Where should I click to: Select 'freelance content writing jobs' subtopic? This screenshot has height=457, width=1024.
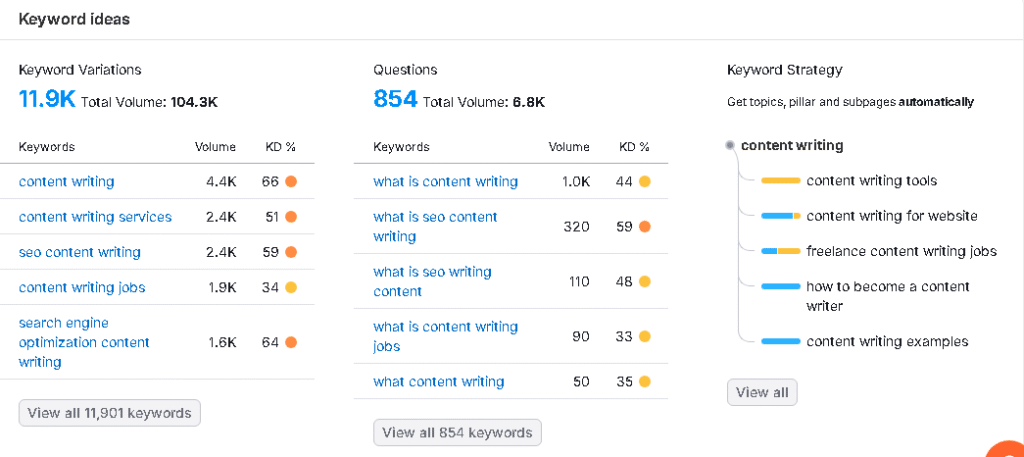(901, 251)
